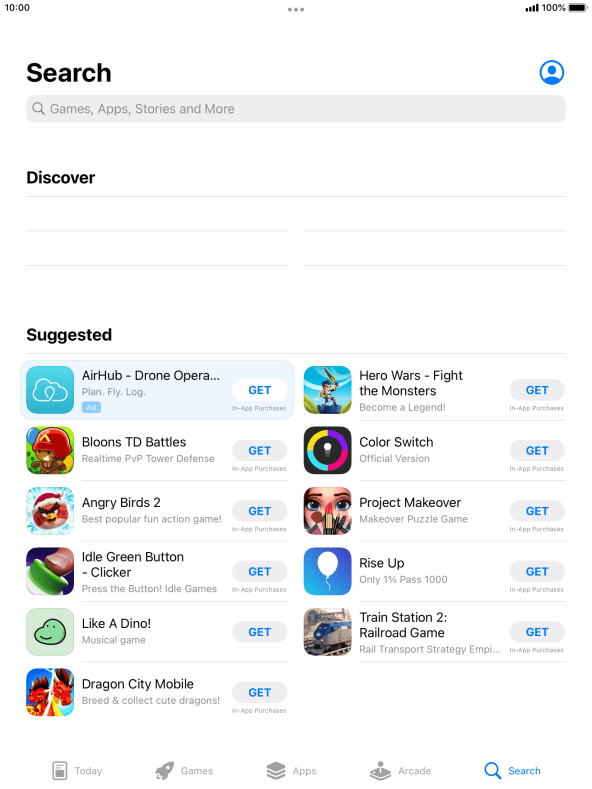Download Dragon City Mobile with GET
Viewport: 592px width, 789px height.
click(x=259, y=692)
